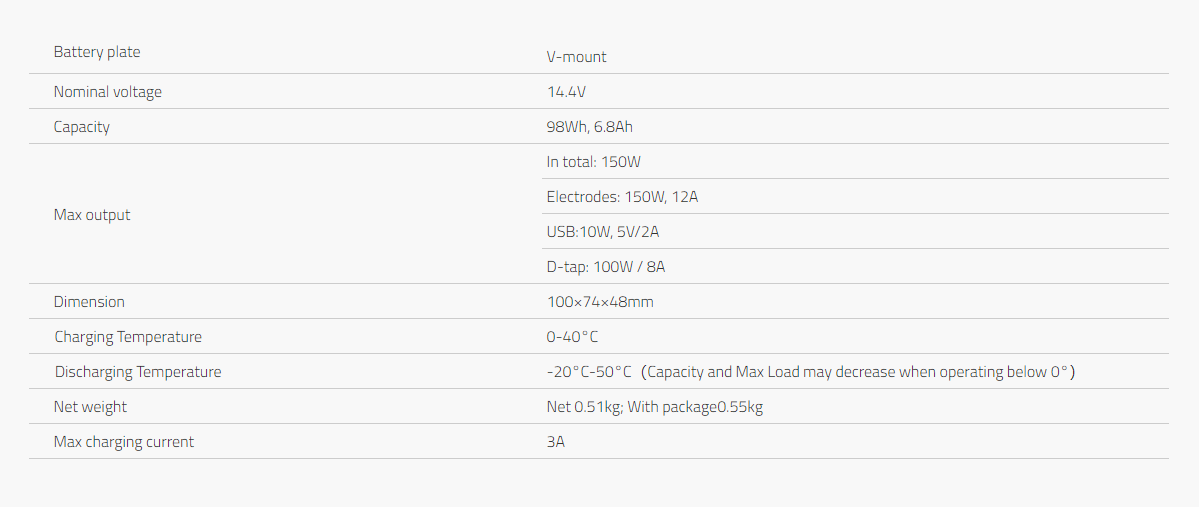
Task: Click the Max output label
Action: [92, 215]
